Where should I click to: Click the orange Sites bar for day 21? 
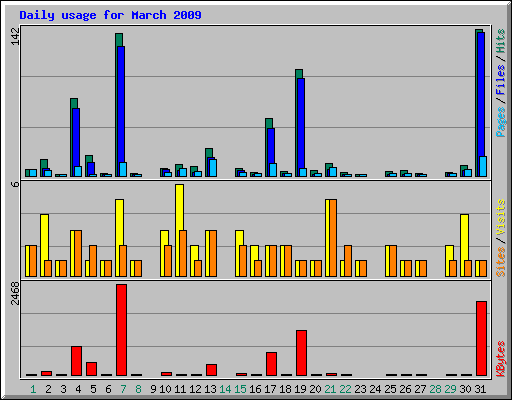coord(333,238)
